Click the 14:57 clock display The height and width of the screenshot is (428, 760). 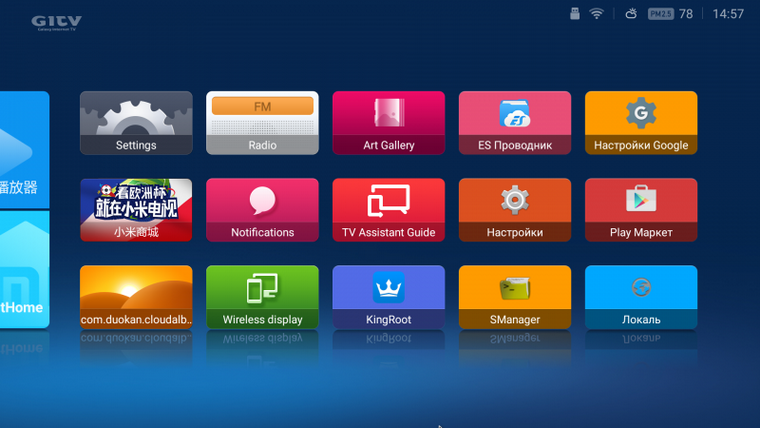coord(728,14)
